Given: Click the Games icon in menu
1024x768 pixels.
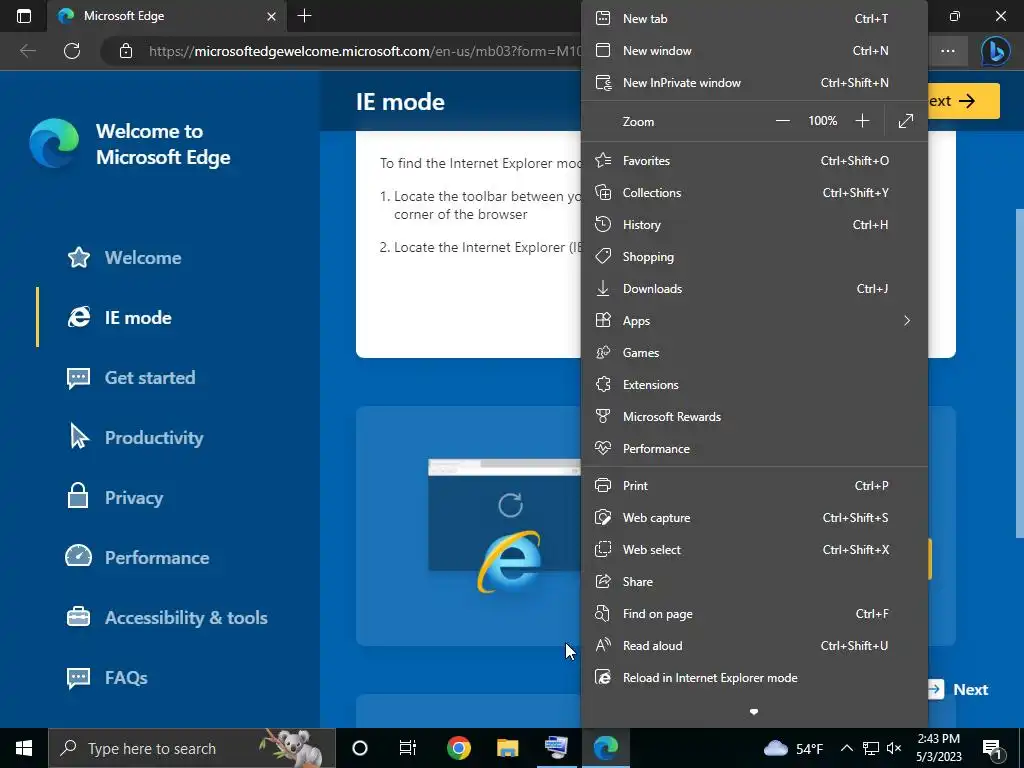Looking at the screenshot, I should (603, 352).
